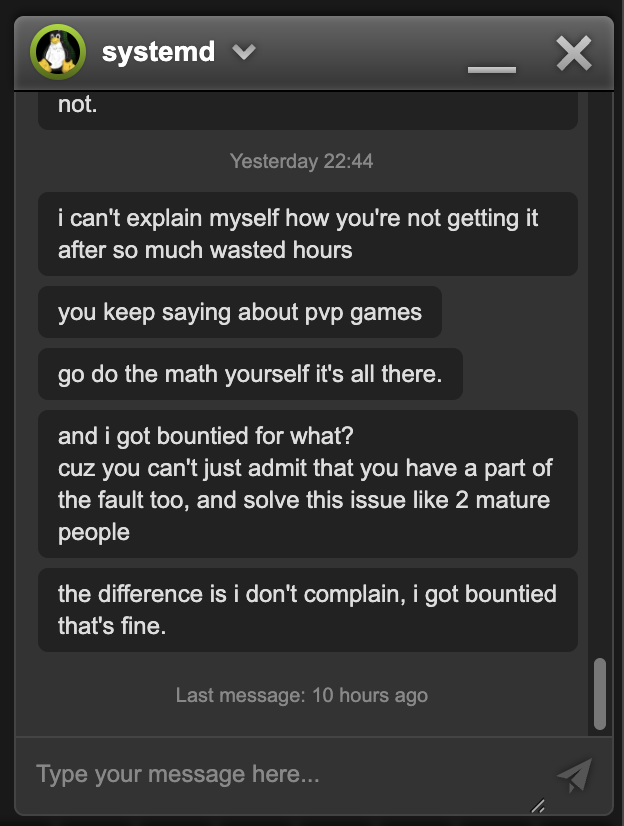The image size is (624, 826).
Task: Select the 'Yesterday 22:44' timestamp
Action: point(302,161)
